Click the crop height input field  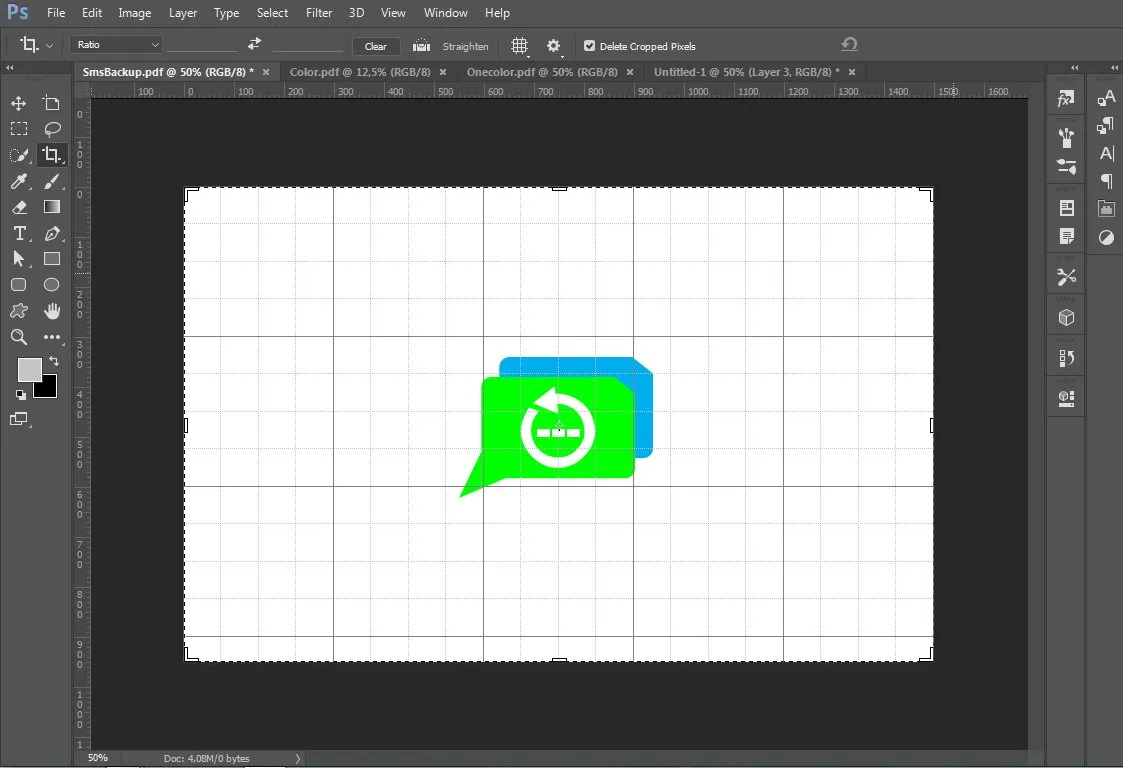point(307,44)
